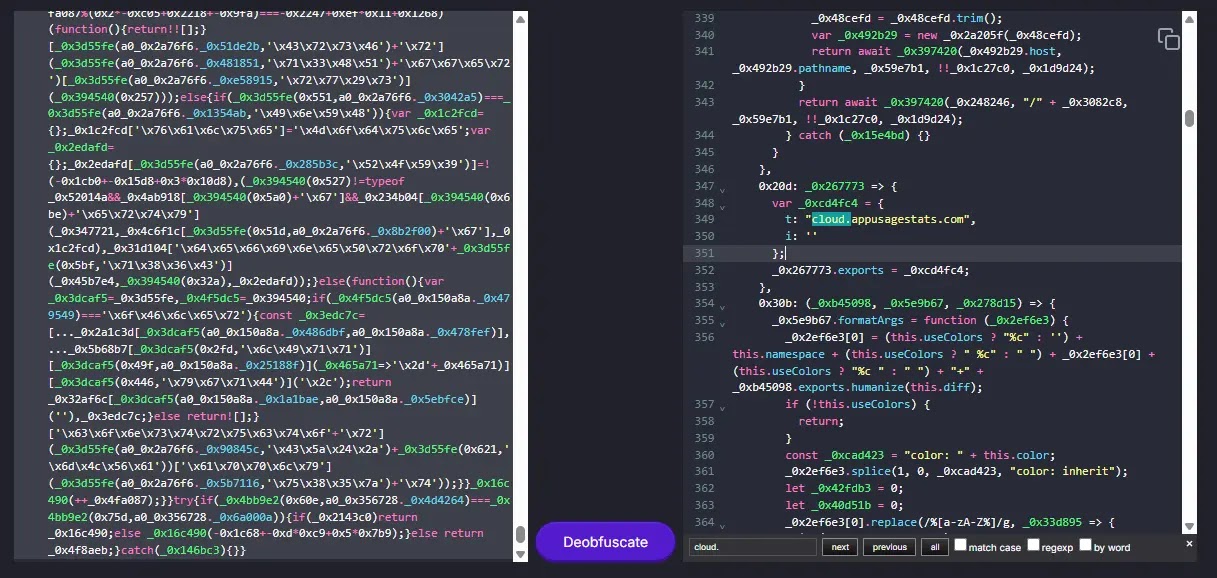Enable the by word search option
Image resolution: width=1217 pixels, height=578 pixels.
click(x=1083, y=546)
